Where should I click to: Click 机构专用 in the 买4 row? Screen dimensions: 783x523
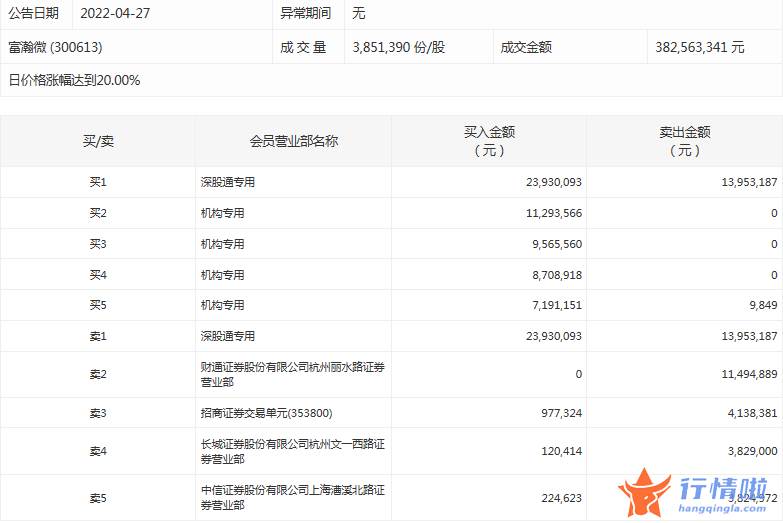point(222,275)
